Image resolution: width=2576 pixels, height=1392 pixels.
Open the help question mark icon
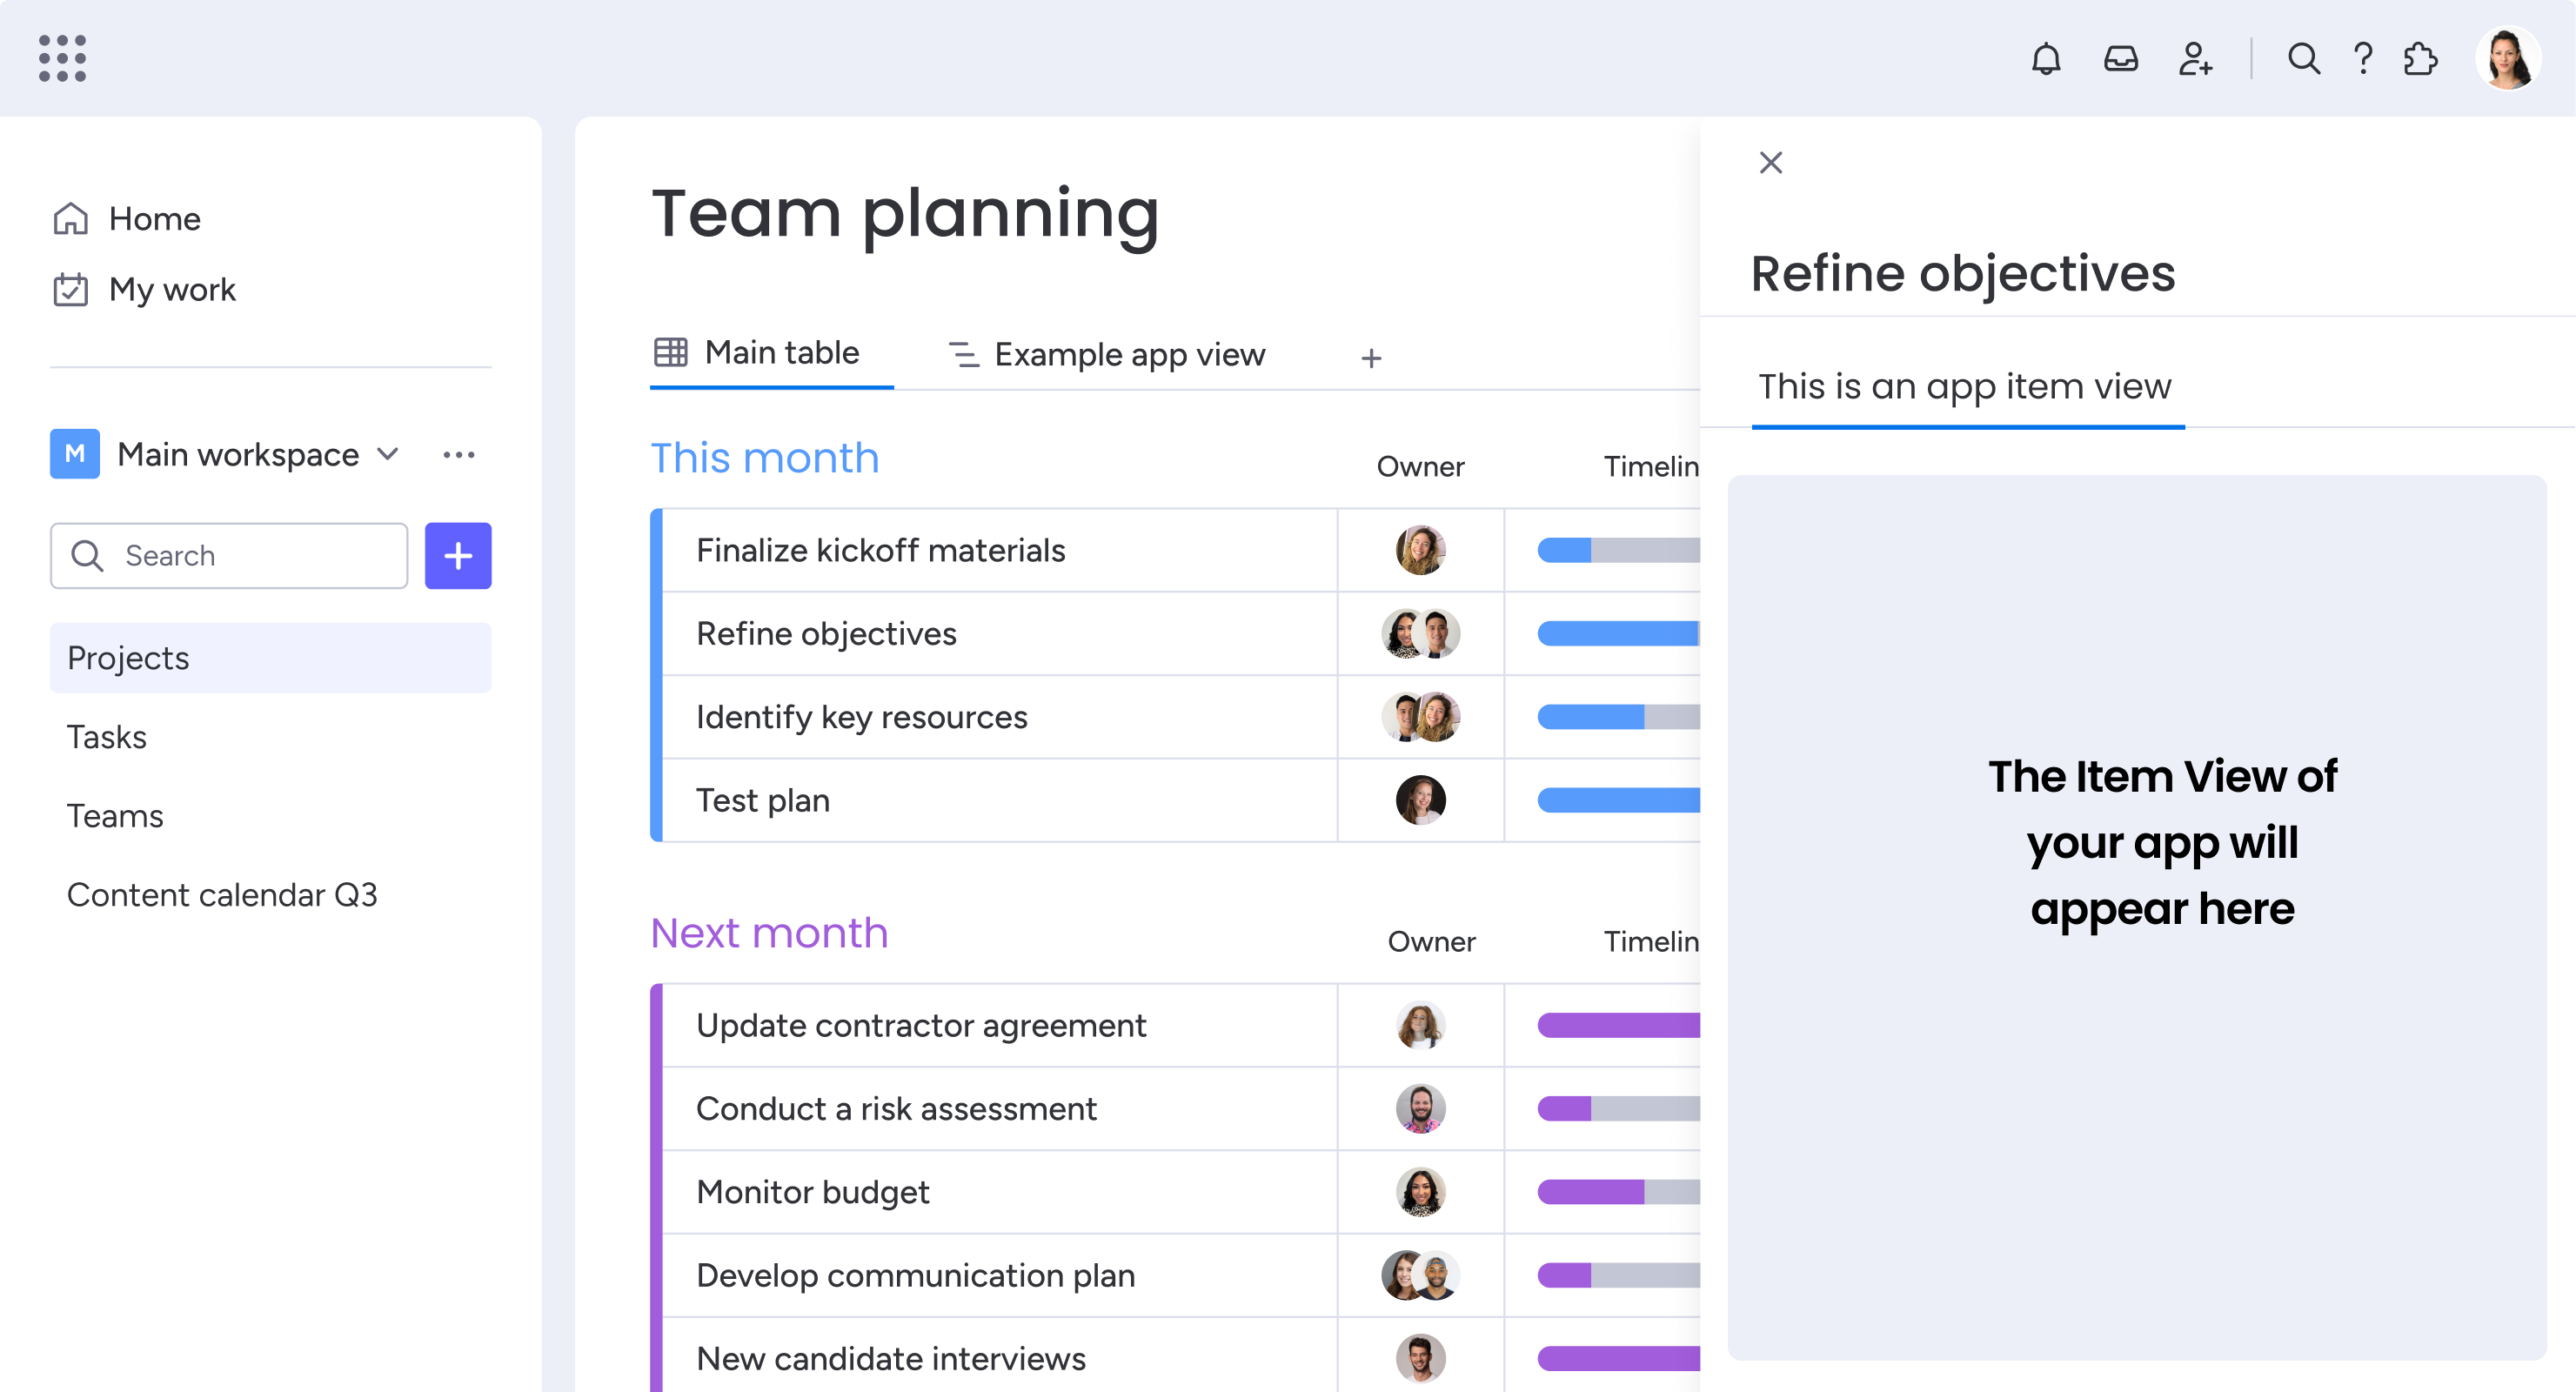coord(2363,59)
